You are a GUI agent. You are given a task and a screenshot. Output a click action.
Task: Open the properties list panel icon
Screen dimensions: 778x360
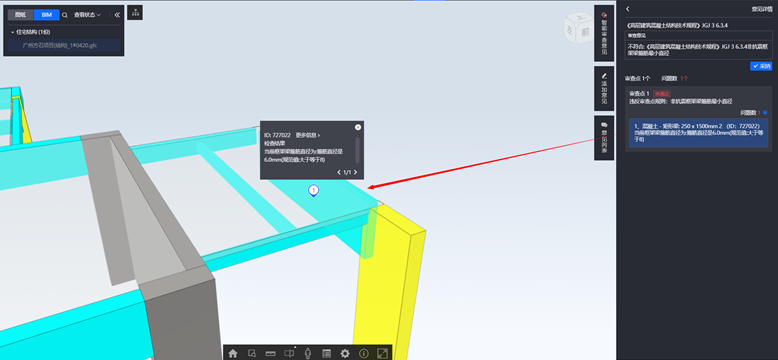(326, 353)
